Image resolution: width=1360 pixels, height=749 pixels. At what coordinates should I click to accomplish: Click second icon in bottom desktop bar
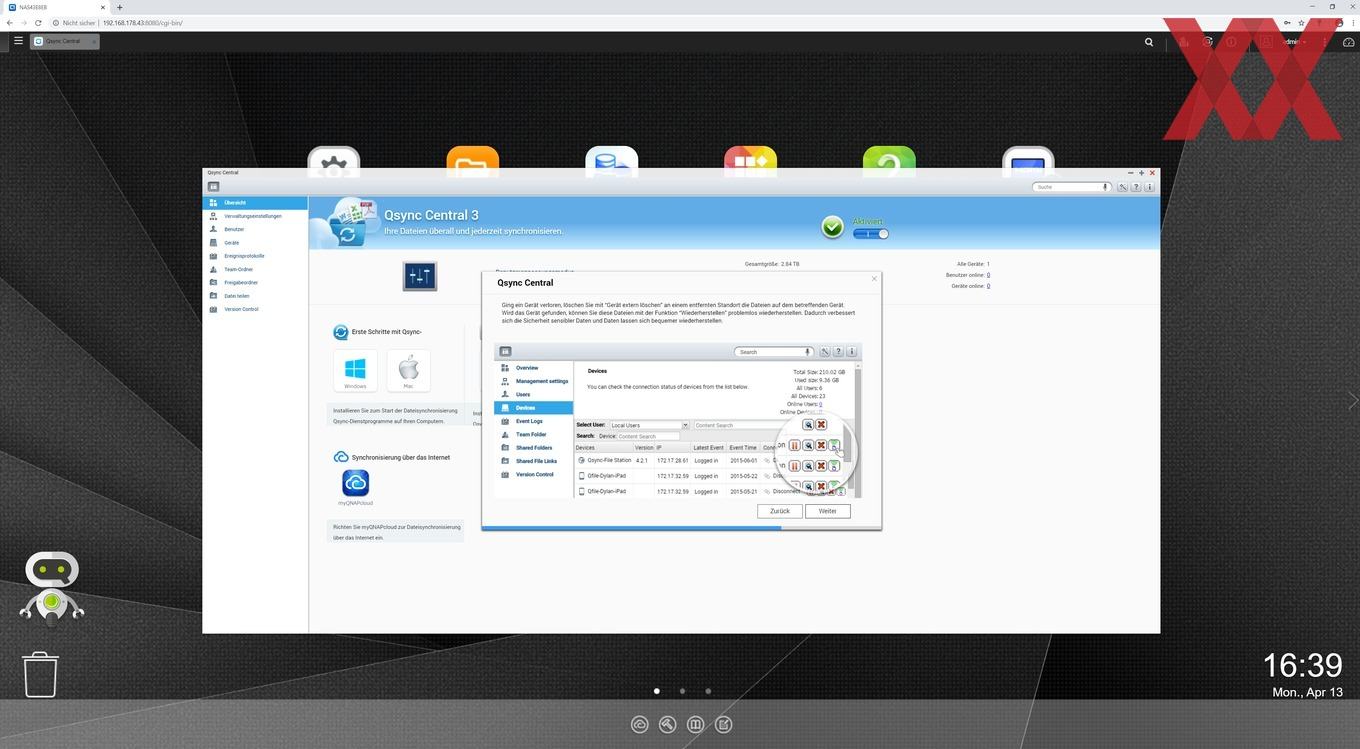[668, 724]
